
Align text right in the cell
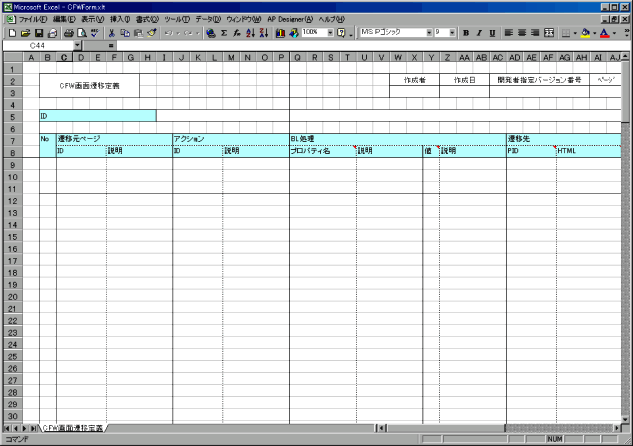[x=535, y=33]
